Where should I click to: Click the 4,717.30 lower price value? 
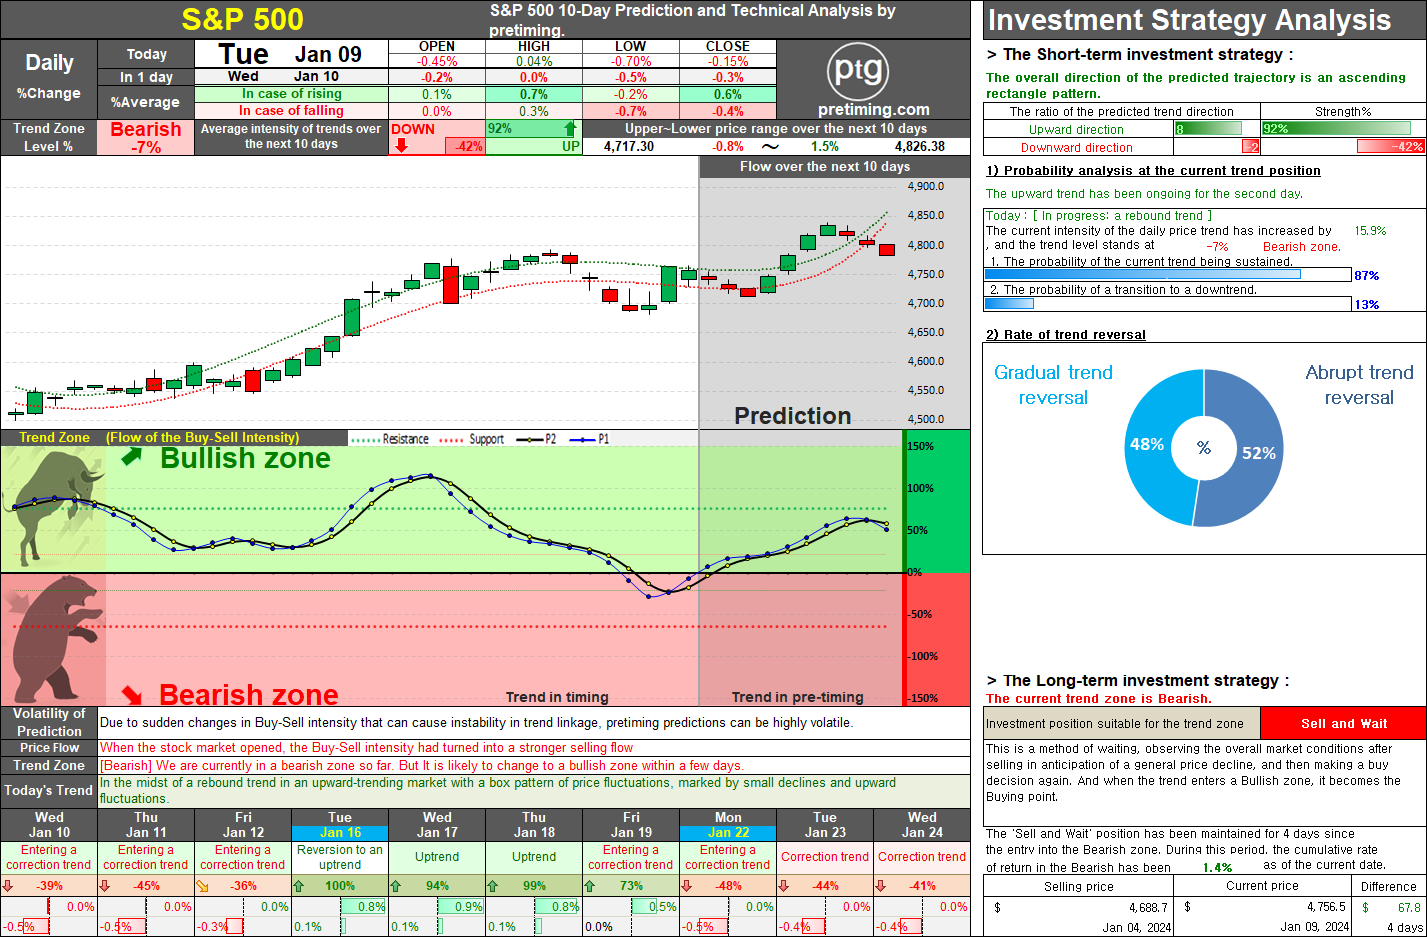click(x=629, y=146)
